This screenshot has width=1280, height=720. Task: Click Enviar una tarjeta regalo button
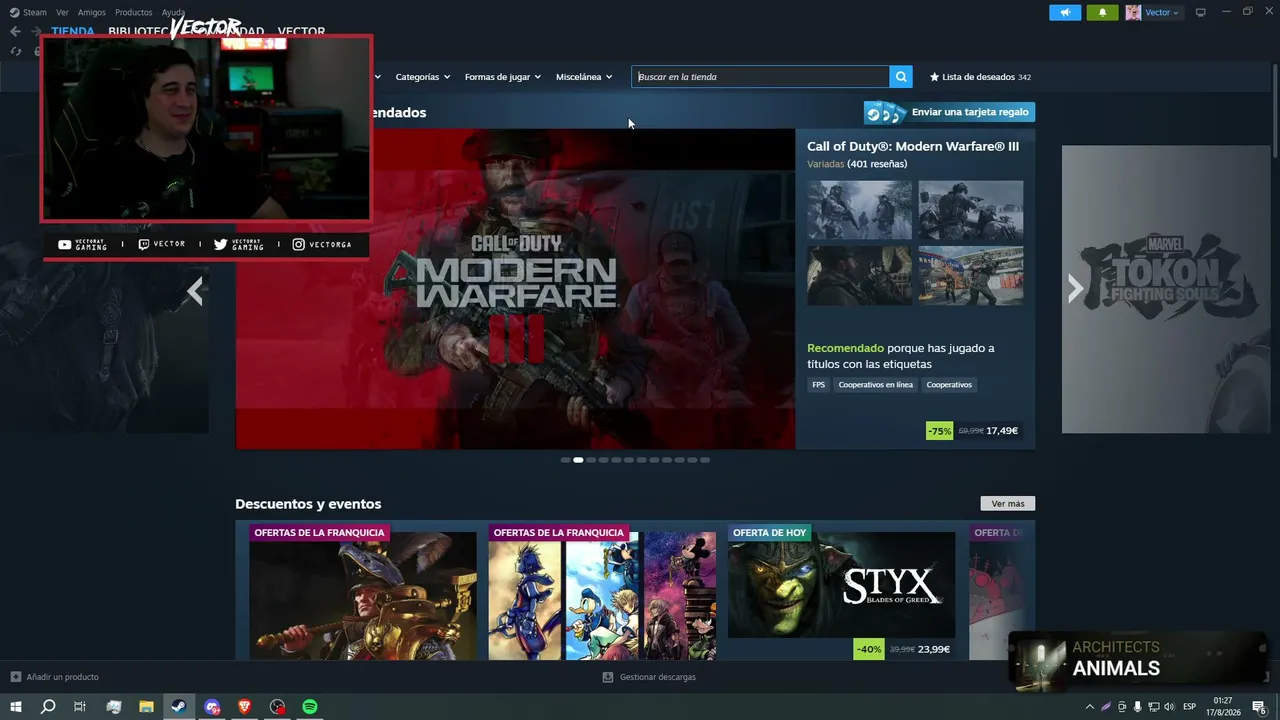pyautogui.click(x=950, y=112)
